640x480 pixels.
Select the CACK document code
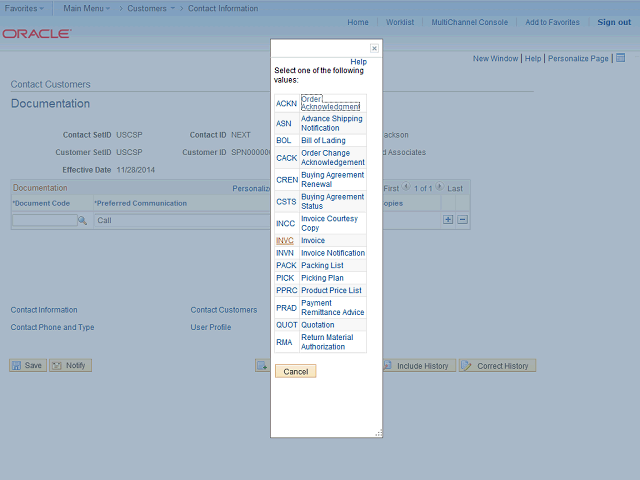[x=287, y=158]
